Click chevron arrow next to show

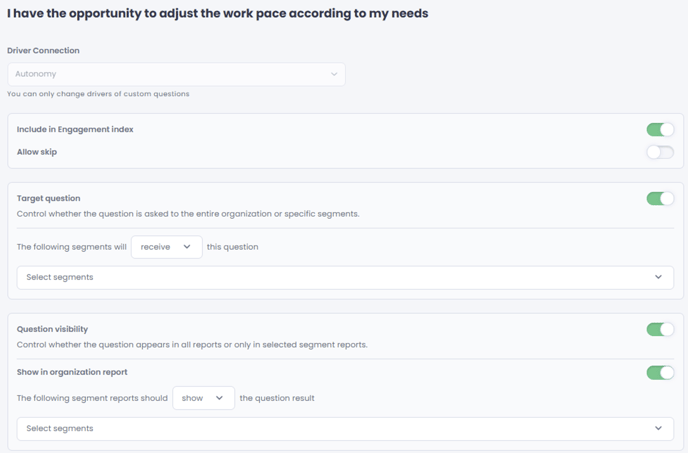219,398
